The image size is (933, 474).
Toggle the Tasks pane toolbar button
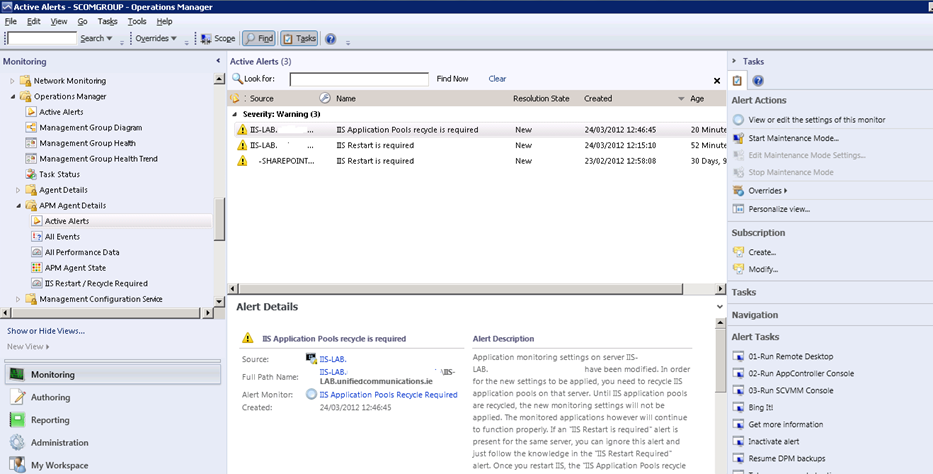(299, 38)
